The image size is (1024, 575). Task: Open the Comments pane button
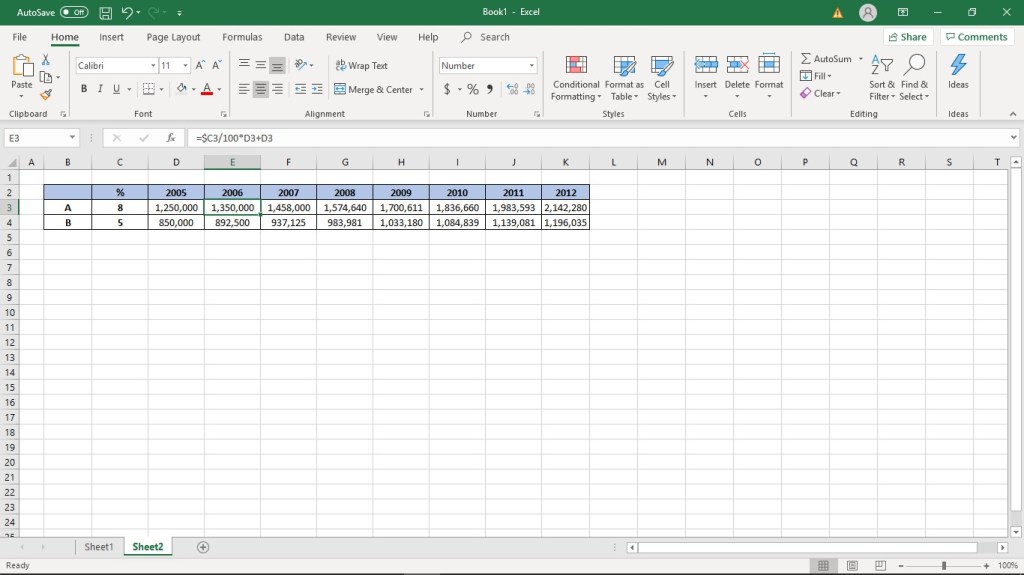(977, 37)
